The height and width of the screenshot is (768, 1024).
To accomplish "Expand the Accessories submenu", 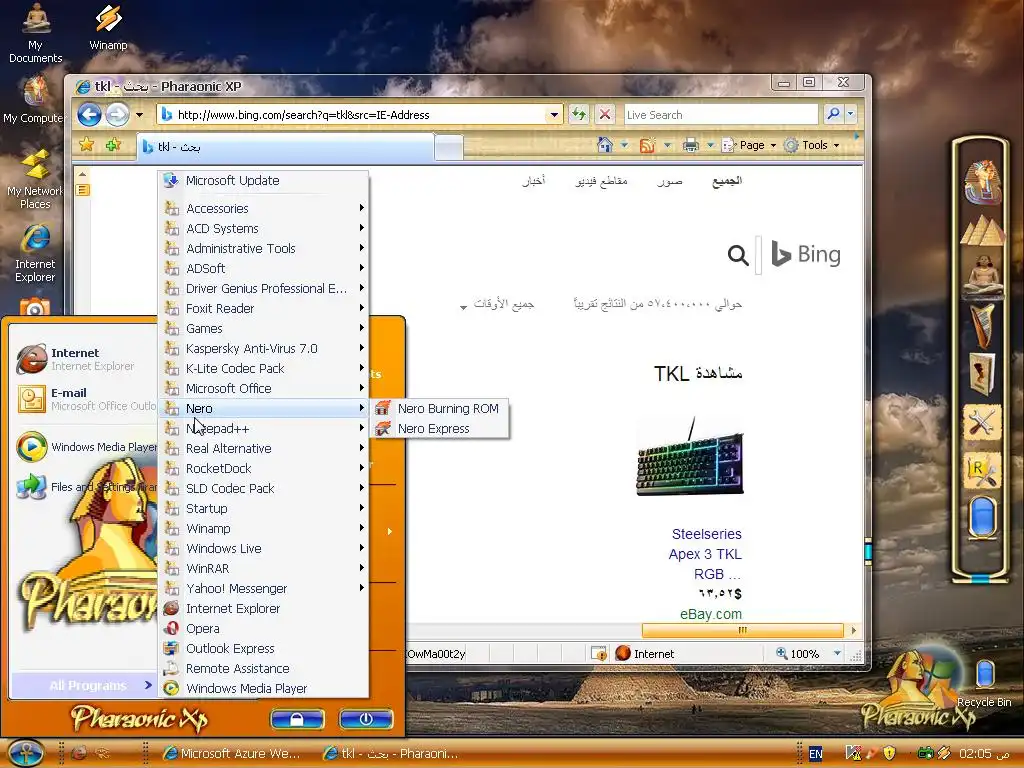I will [264, 208].
